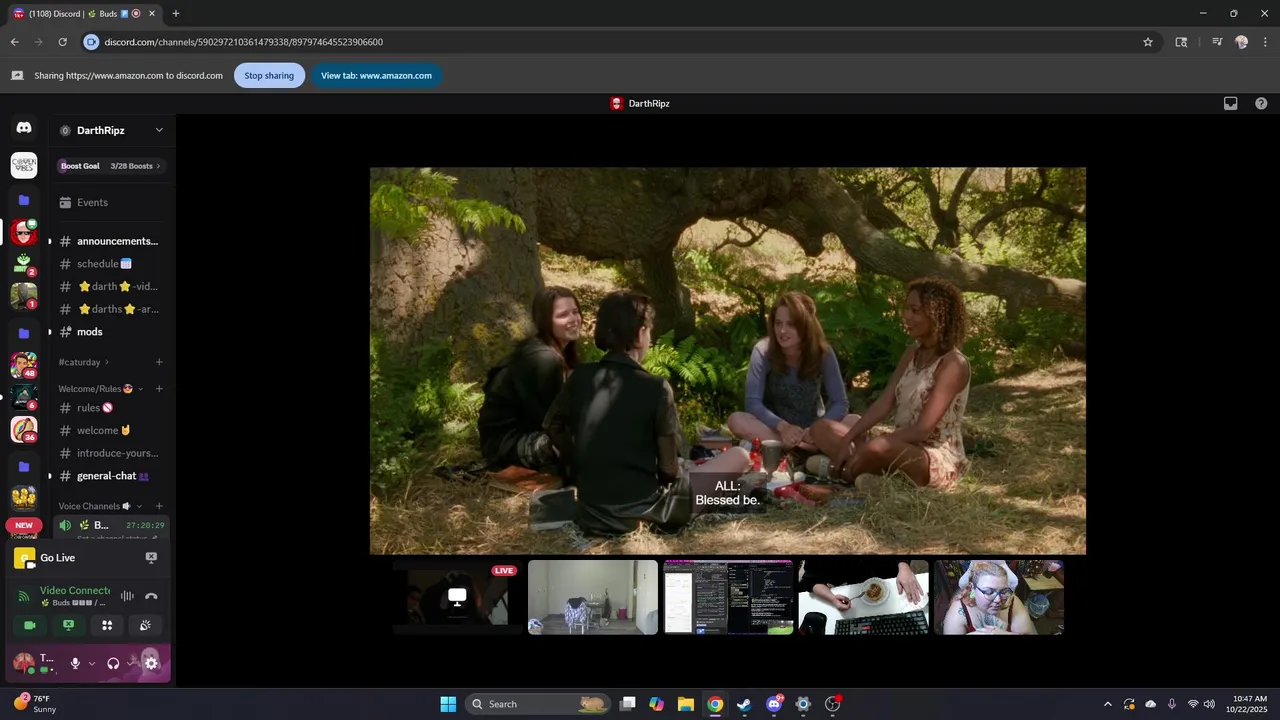1280x720 pixels.
Task: Stop streaming icon beside Go Live
Action: coord(151,558)
